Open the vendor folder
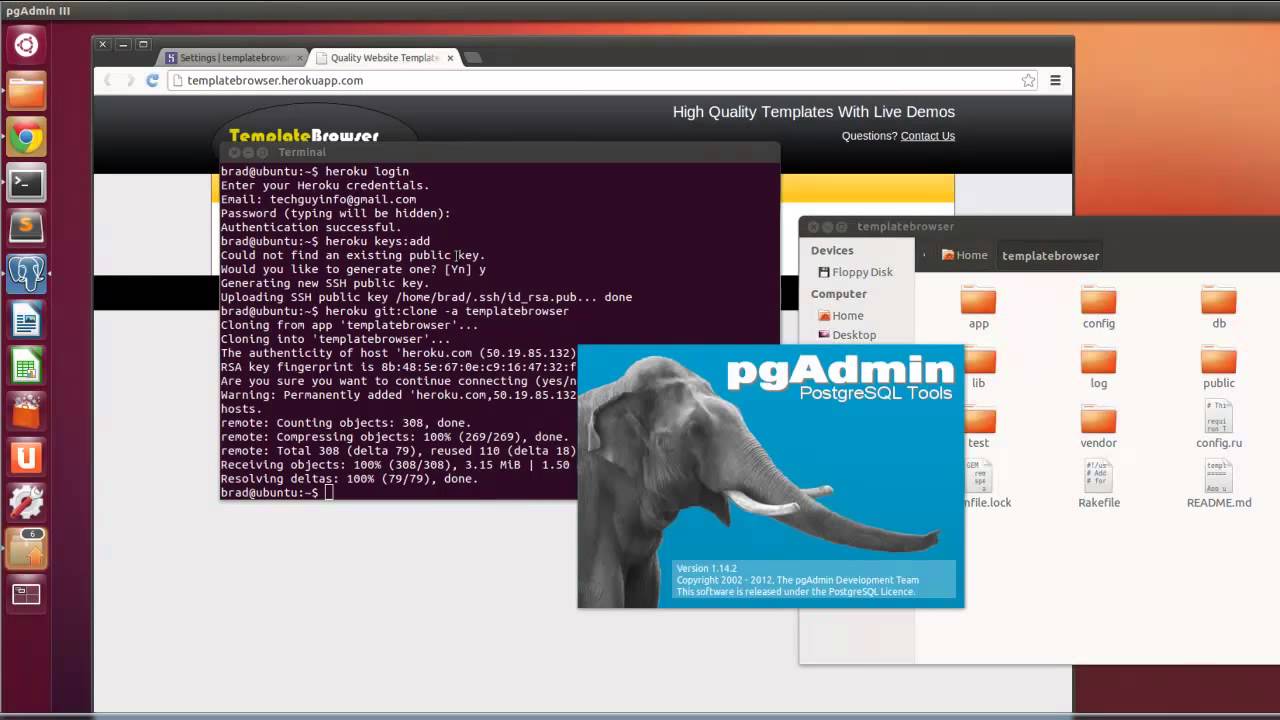The height and width of the screenshot is (720, 1280). click(x=1098, y=427)
